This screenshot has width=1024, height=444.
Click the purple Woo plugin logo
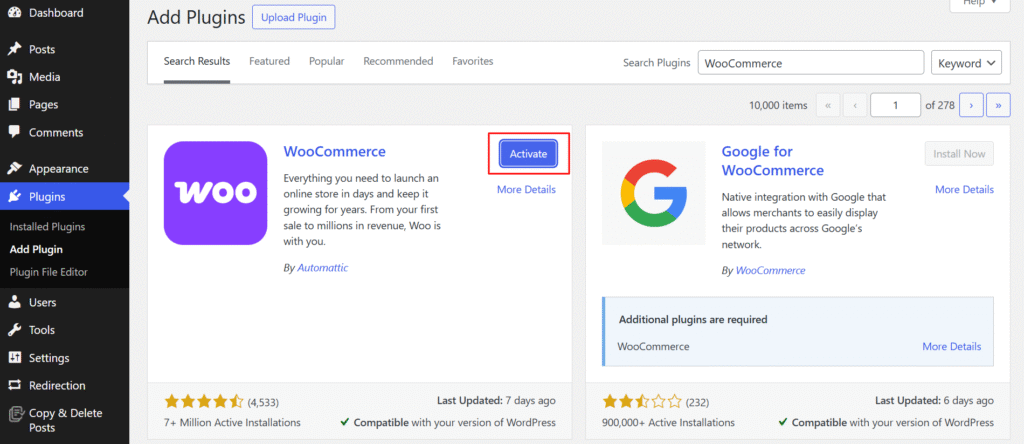[216, 193]
